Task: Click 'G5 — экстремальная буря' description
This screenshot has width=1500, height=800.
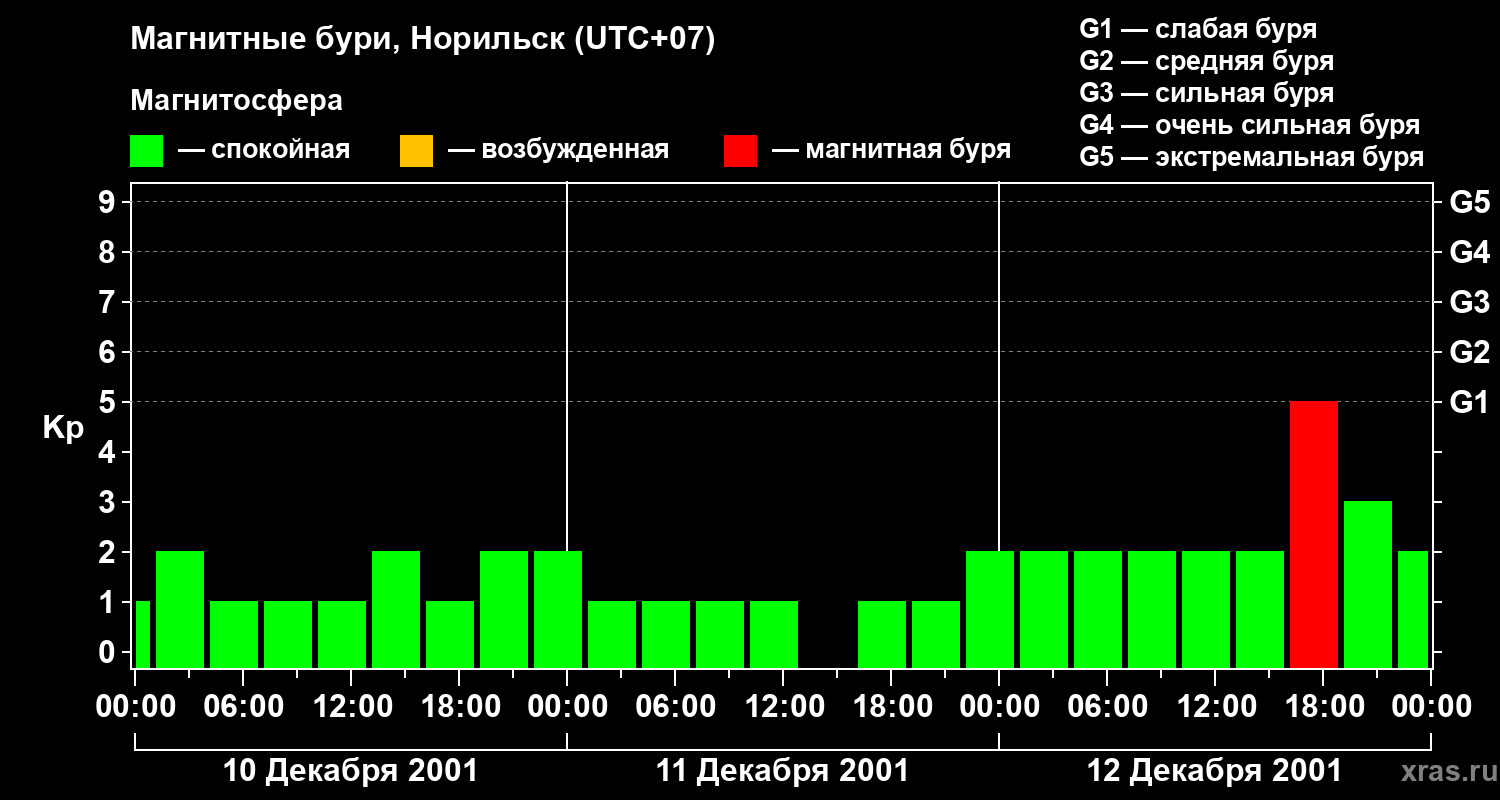Action: [x=1252, y=157]
